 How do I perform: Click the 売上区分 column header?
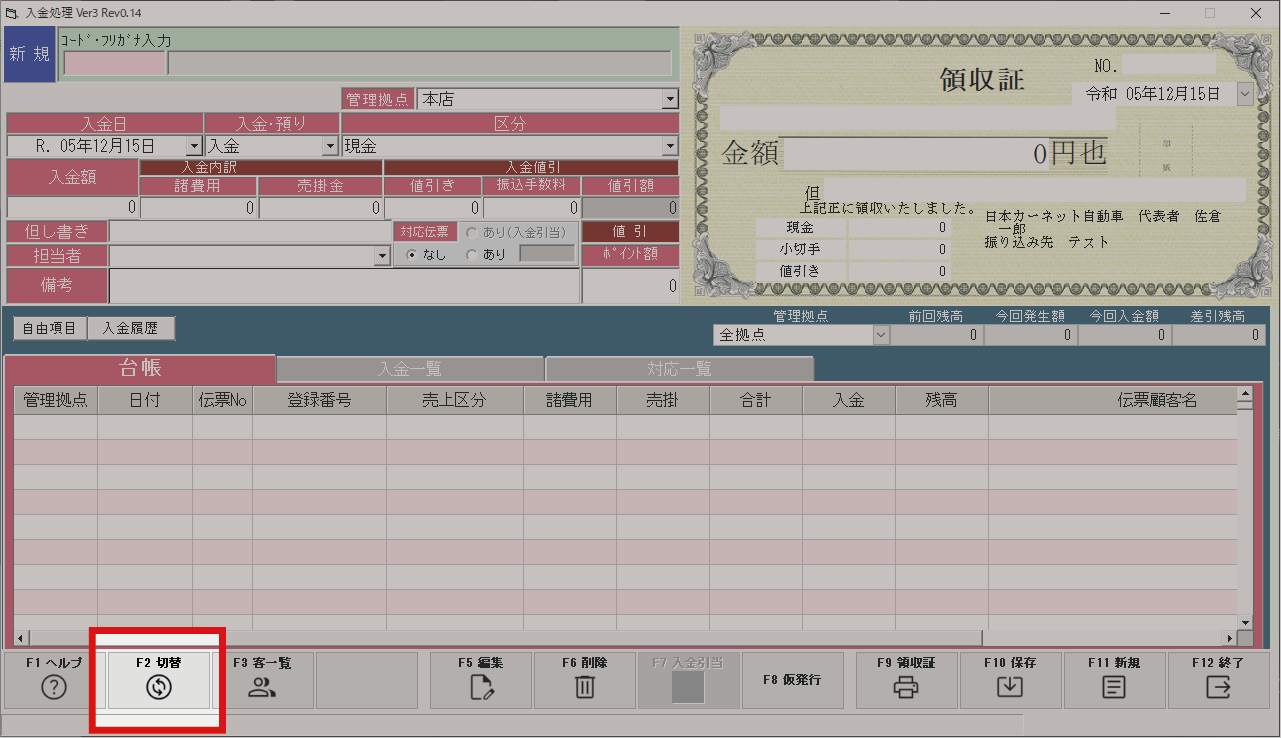click(454, 401)
